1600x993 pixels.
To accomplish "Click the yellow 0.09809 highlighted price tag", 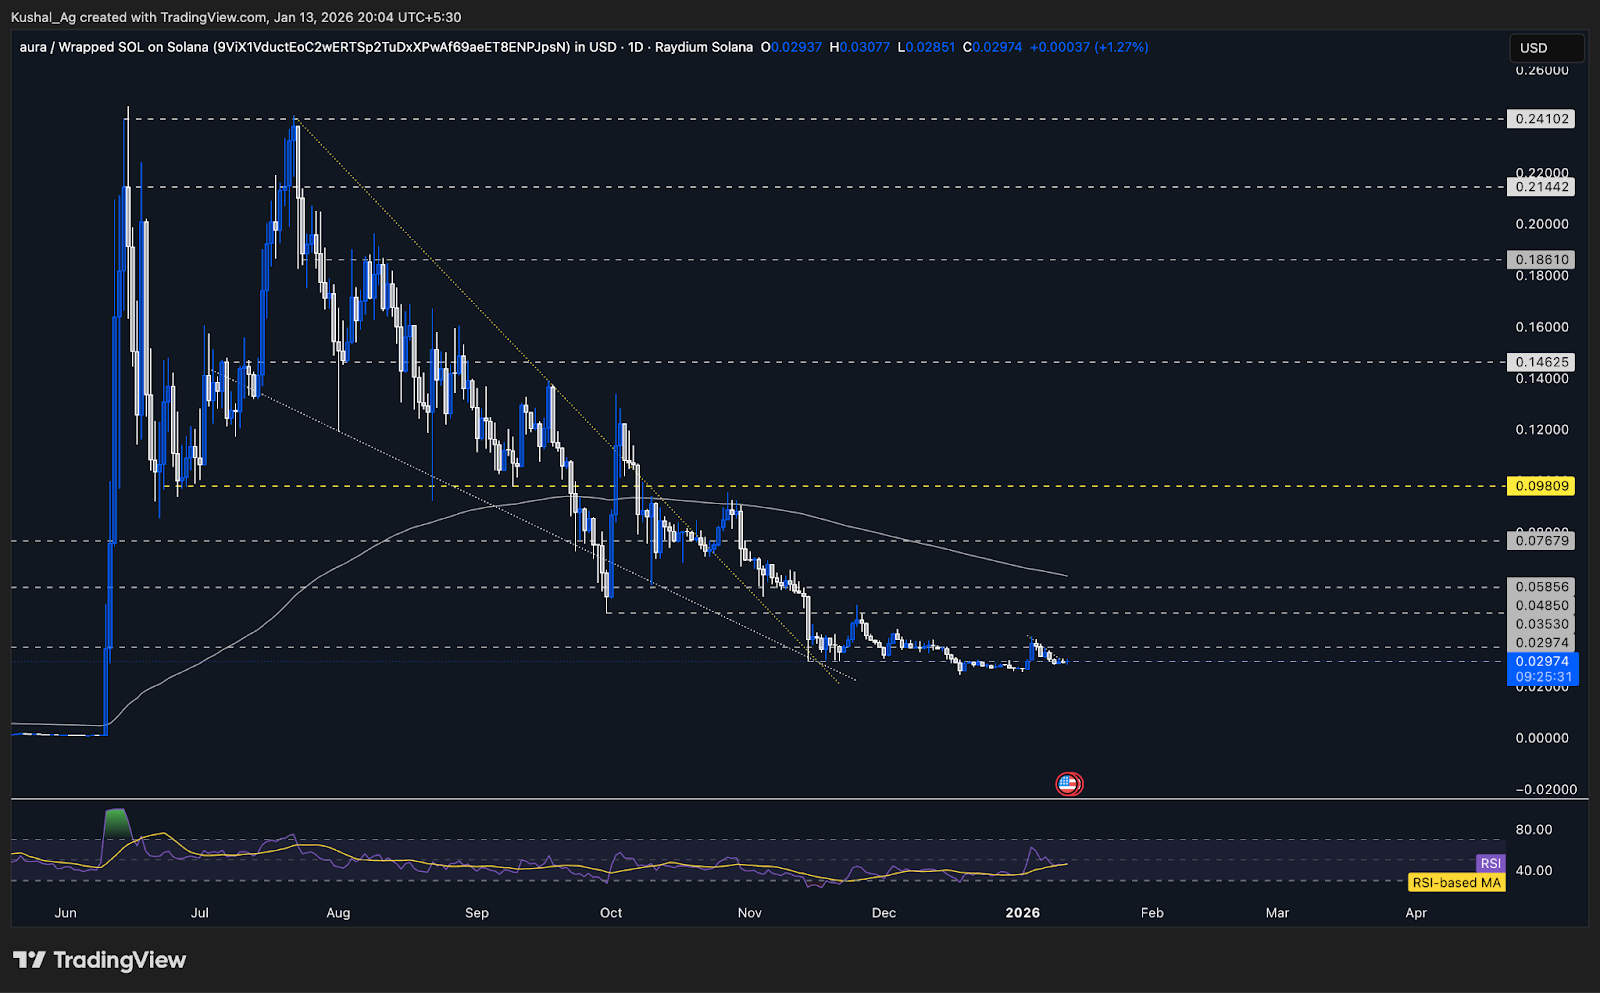I will [x=1540, y=486].
